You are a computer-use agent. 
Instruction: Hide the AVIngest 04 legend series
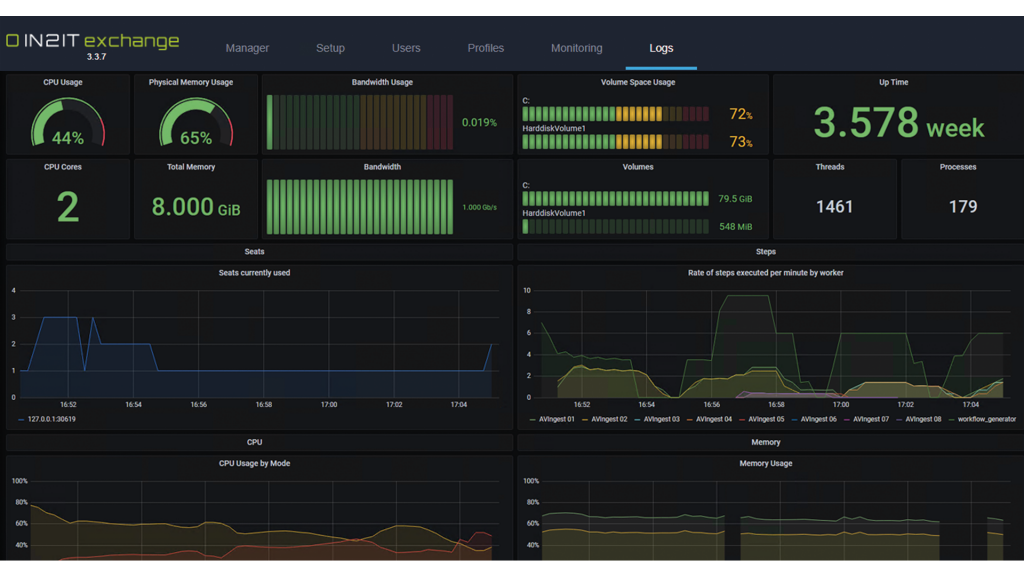[714, 419]
